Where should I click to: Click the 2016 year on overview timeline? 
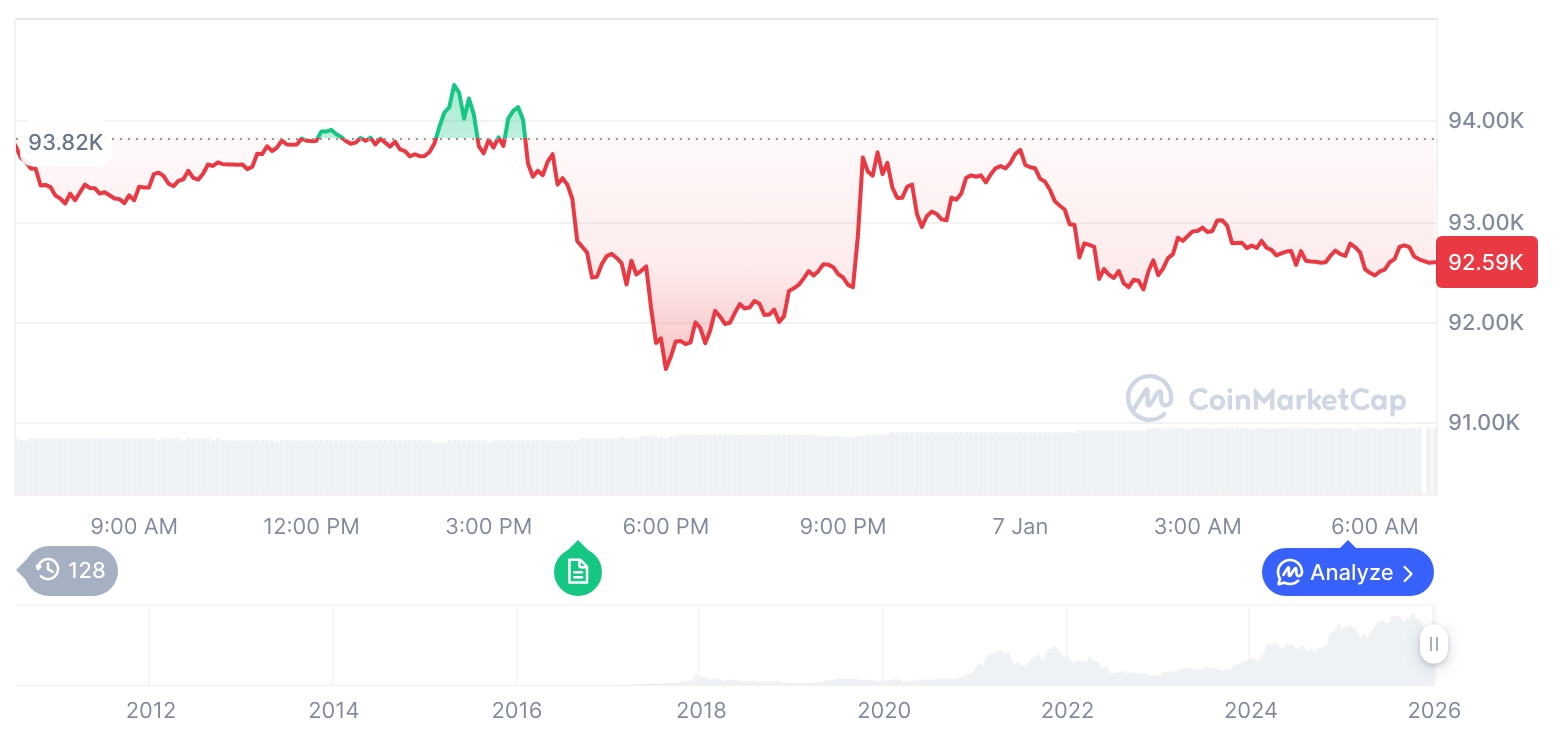coord(517,711)
